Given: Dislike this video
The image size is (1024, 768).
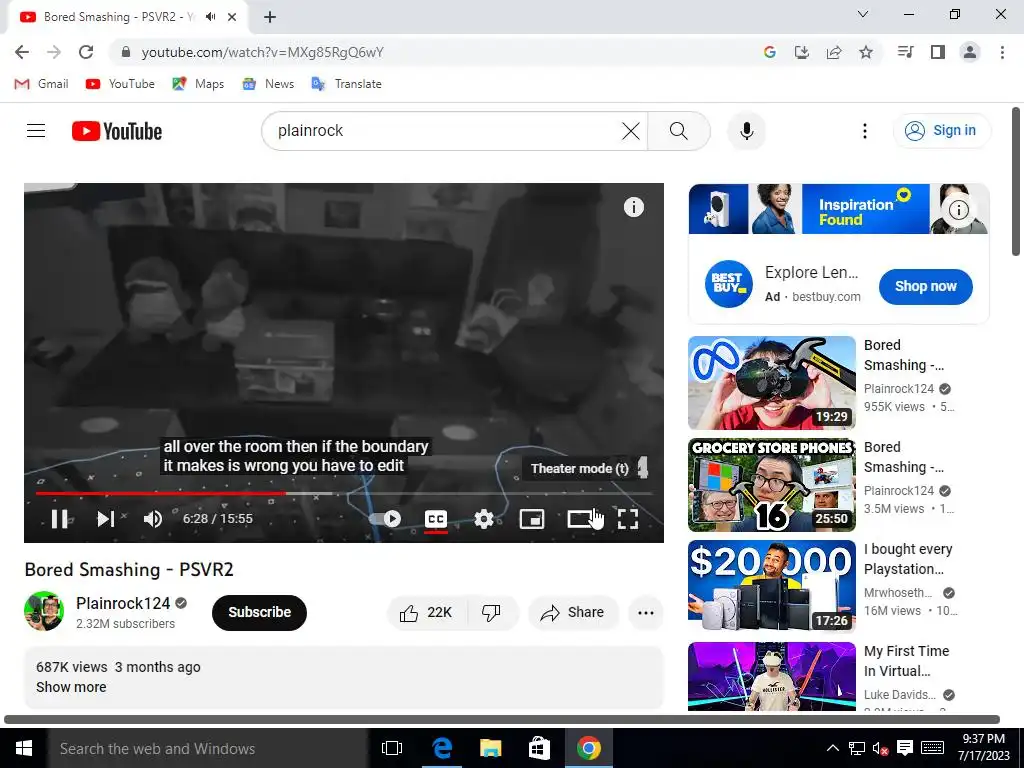Looking at the screenshot, I should [491, 613].
